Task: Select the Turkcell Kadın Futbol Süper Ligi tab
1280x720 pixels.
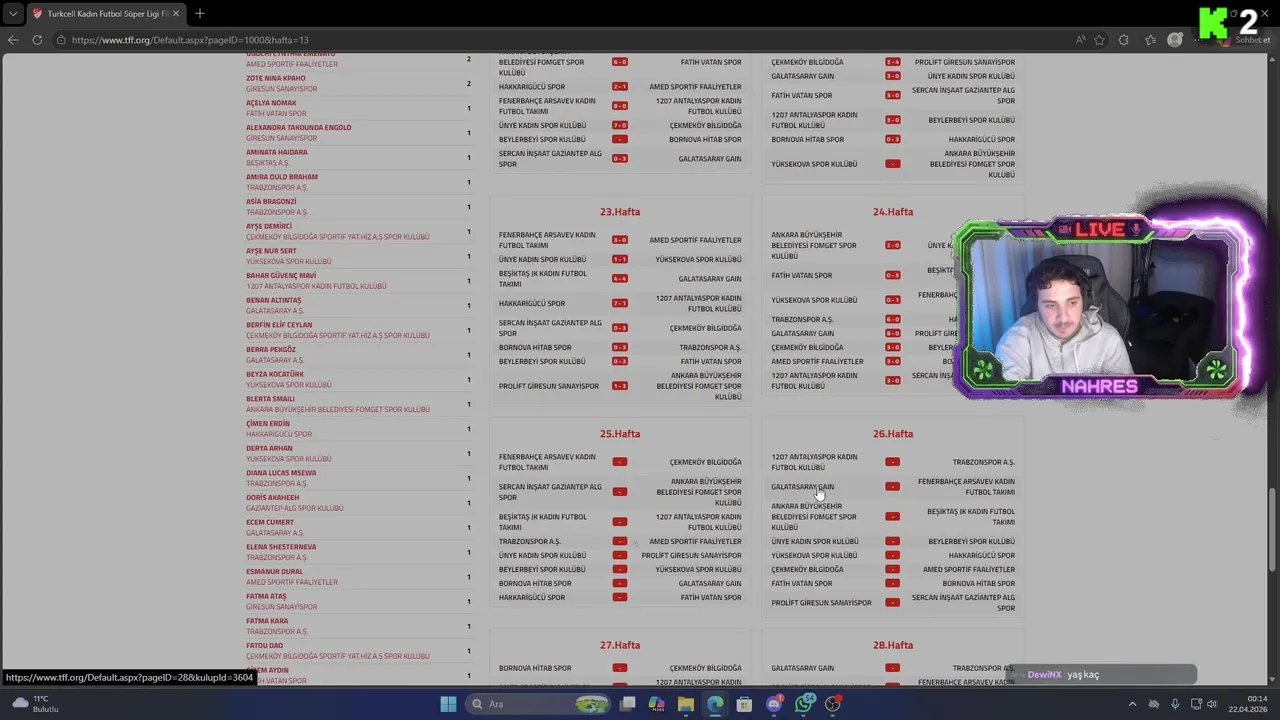Action: 105,14
